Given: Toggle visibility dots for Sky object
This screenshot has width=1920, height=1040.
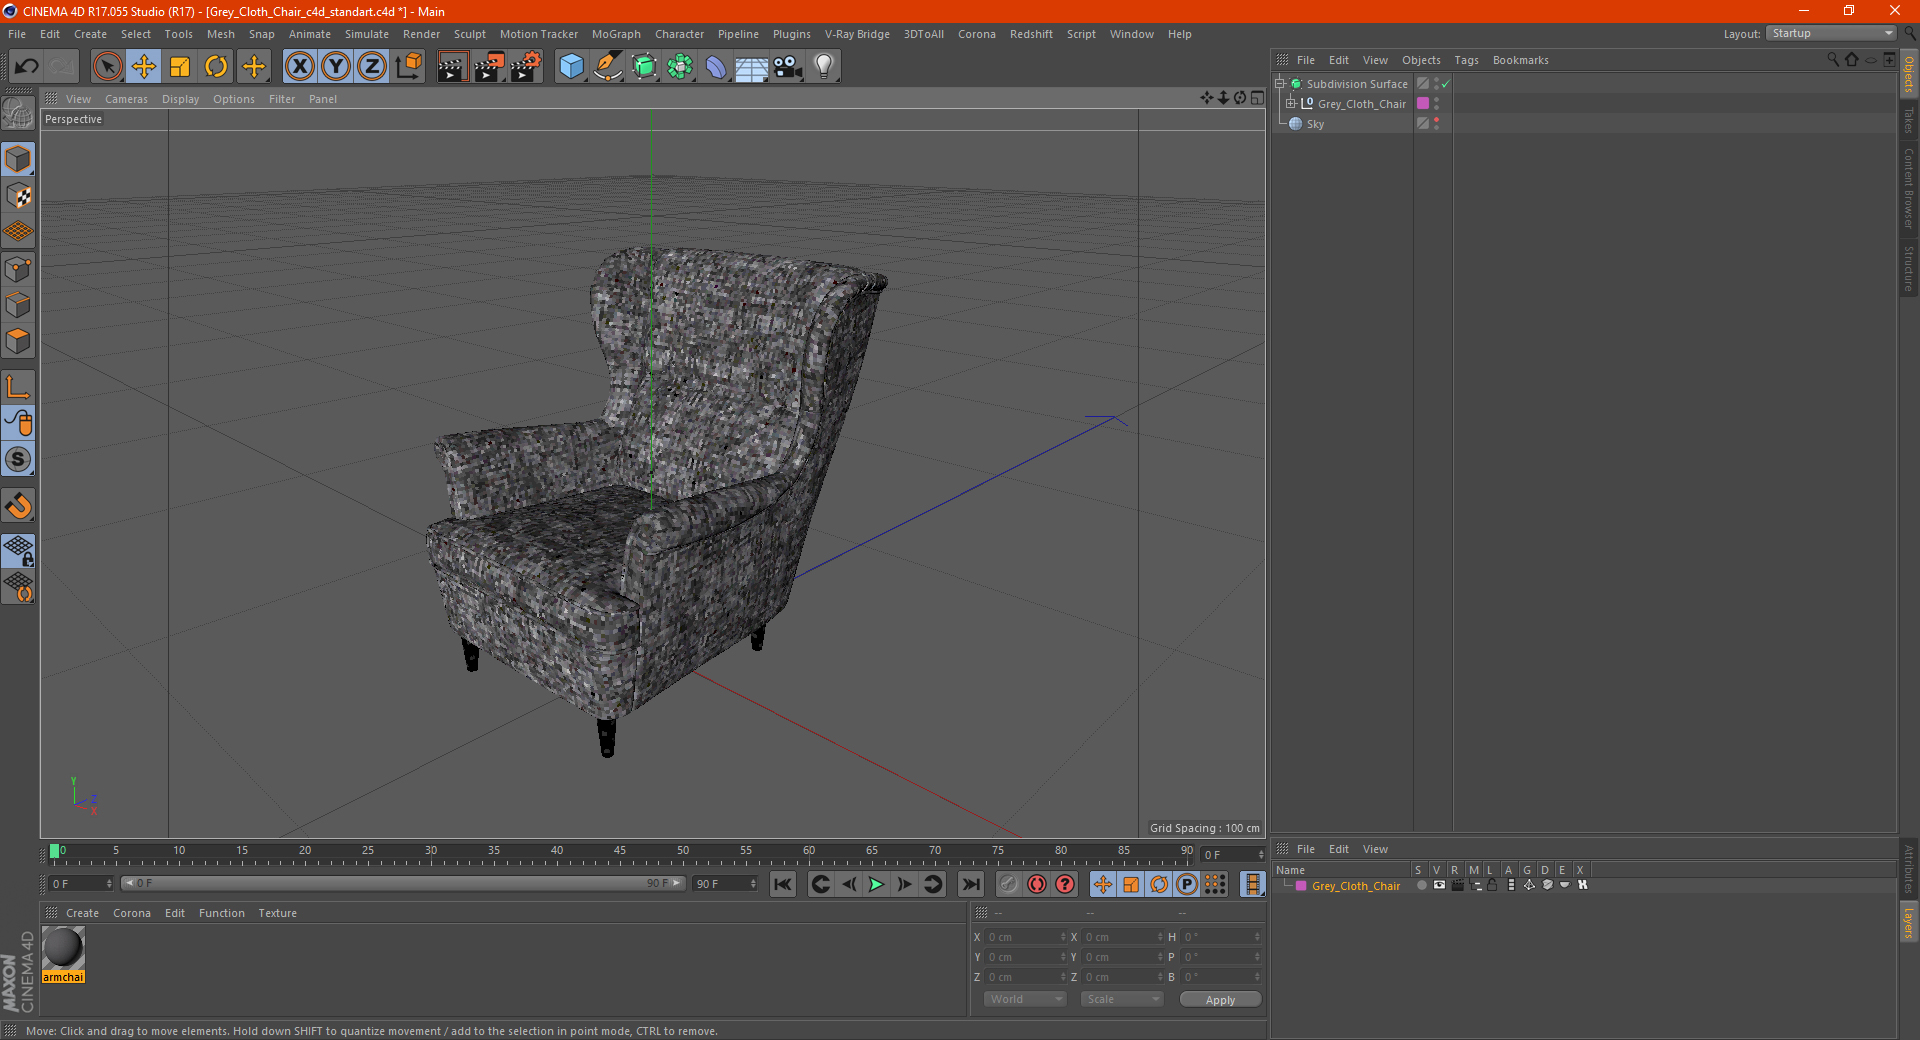Looking at the screenshot, I should point(1437,123).
